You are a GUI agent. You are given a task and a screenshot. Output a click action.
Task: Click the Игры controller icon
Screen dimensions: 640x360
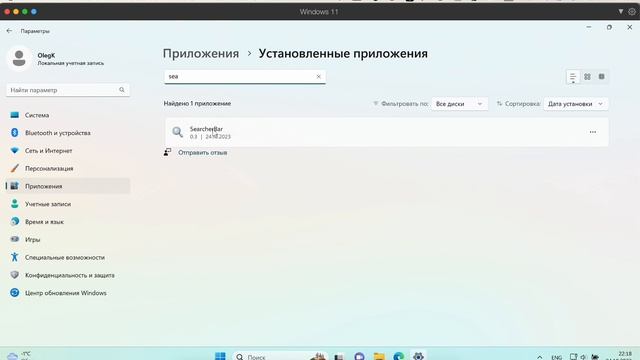point(15,239)
